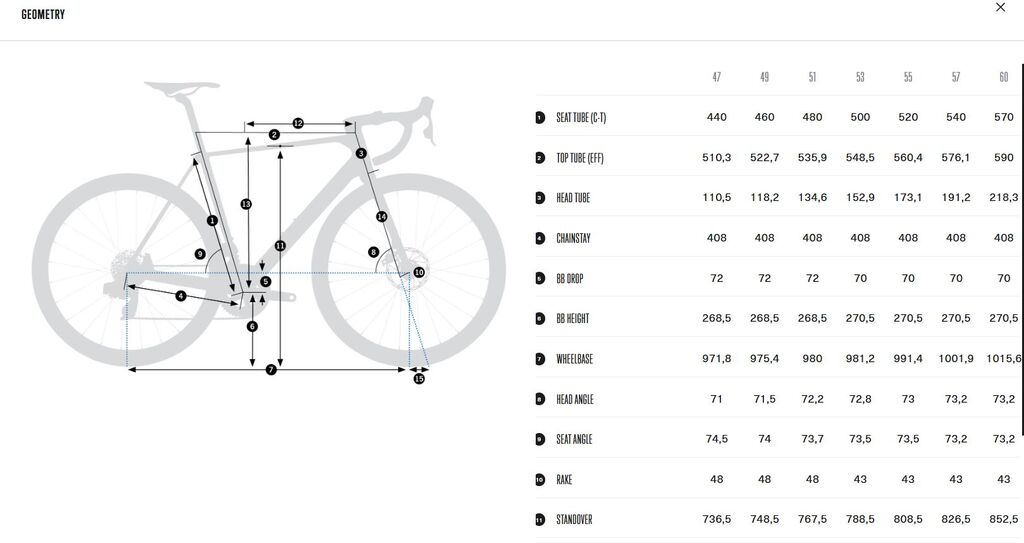
Task: Click marker 14 on the fork in the diagram
Action: click(x=381, y=216)
